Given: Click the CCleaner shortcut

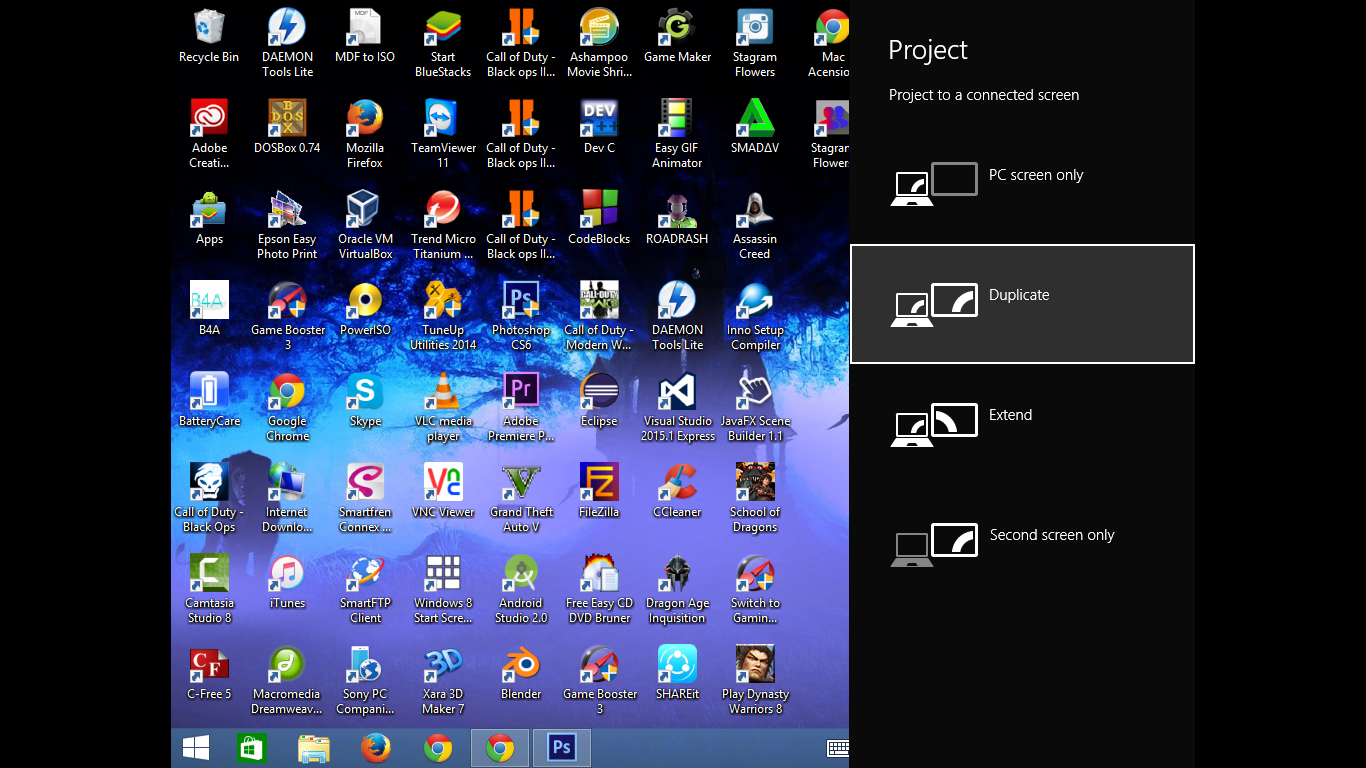Looking at the screenshot, I should [x=677, y=491].
